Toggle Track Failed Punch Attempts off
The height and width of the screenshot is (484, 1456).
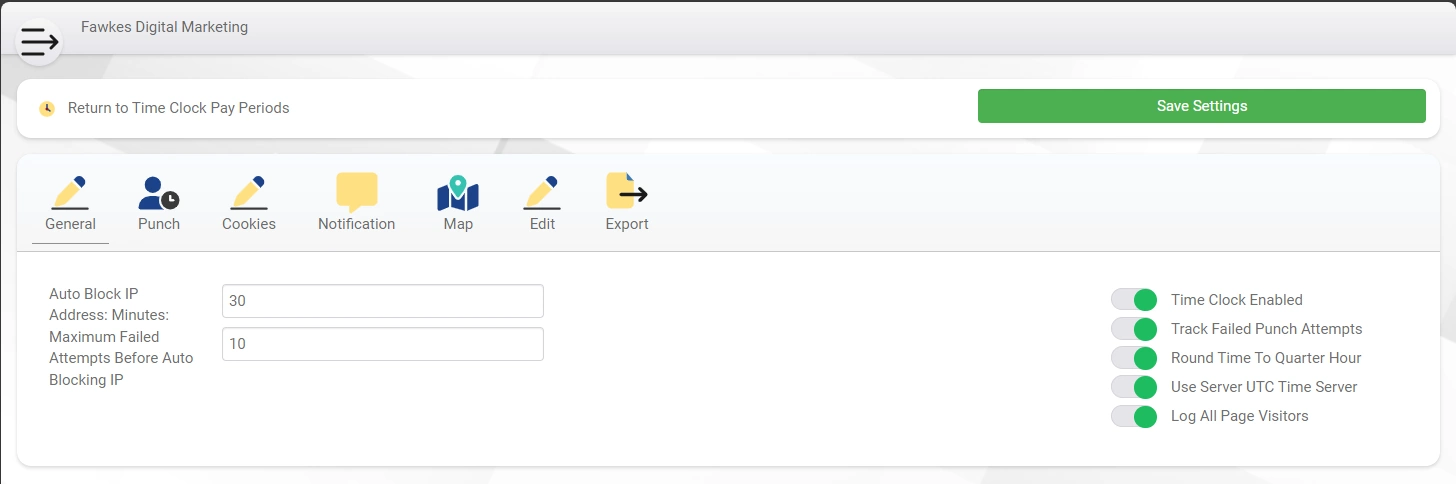1134,329
